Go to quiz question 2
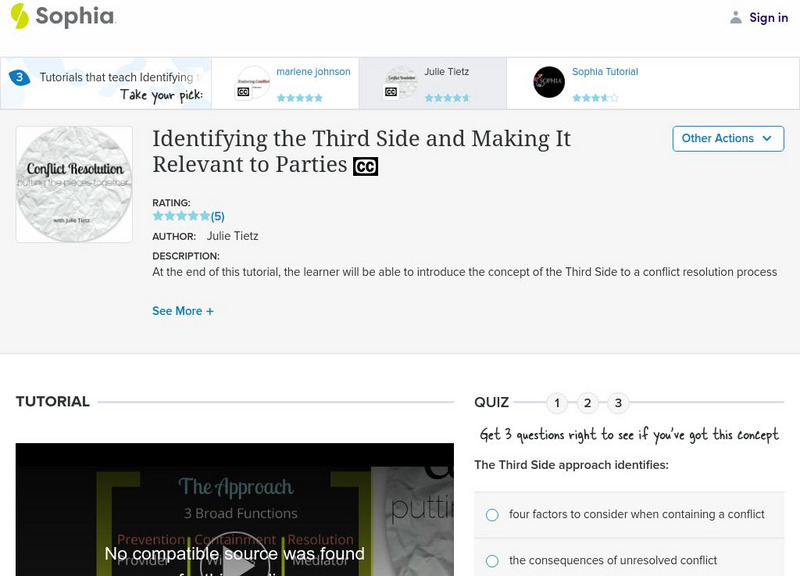This screenshot has width=800, height=576. pos(588,403)
